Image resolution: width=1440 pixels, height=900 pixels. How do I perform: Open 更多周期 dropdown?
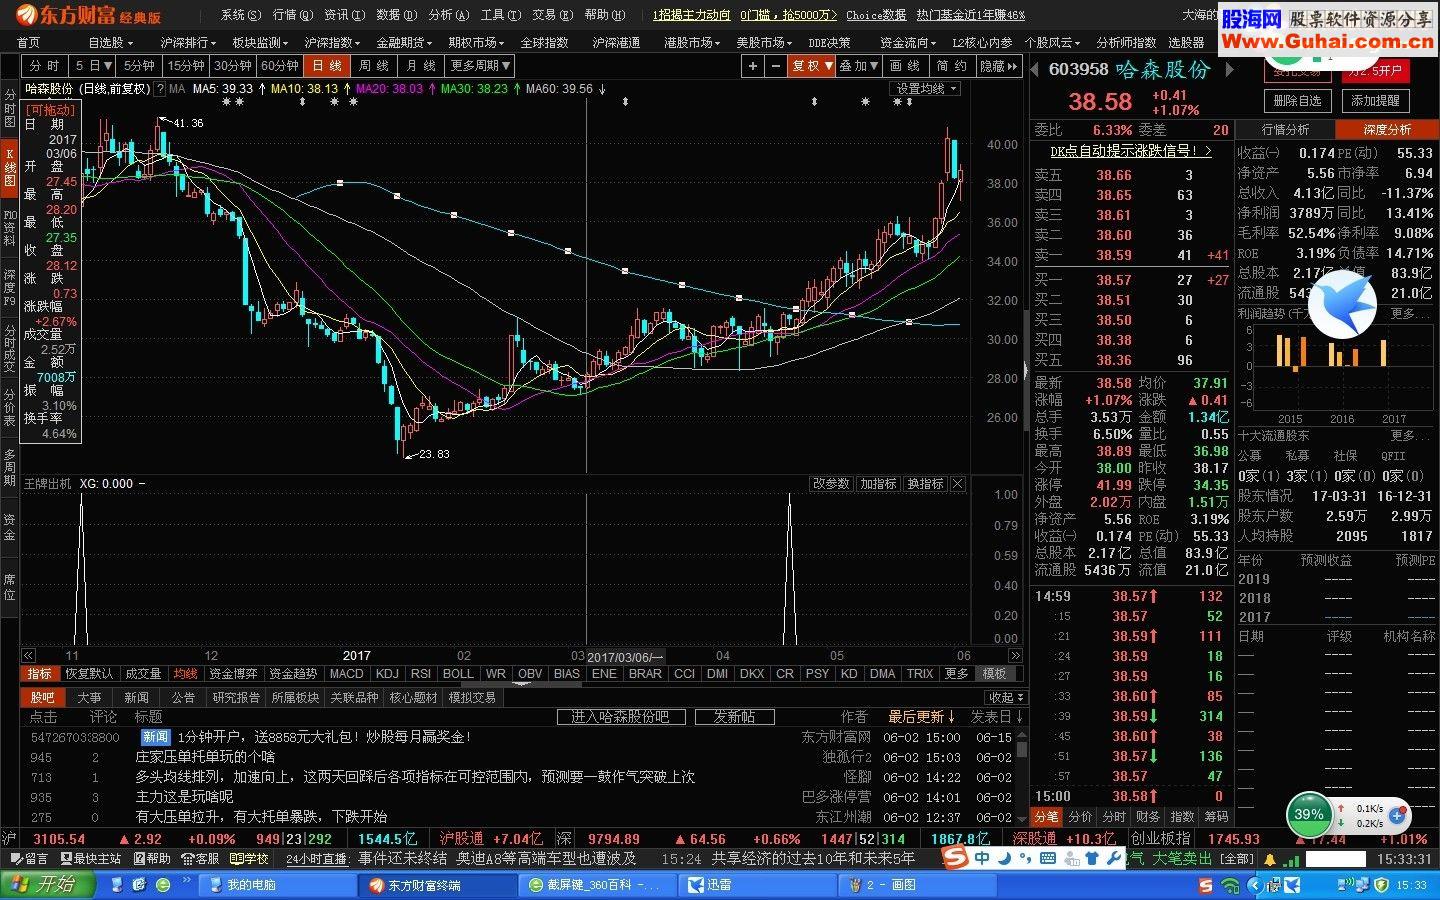pyautogui.click(x=480, y=65)
